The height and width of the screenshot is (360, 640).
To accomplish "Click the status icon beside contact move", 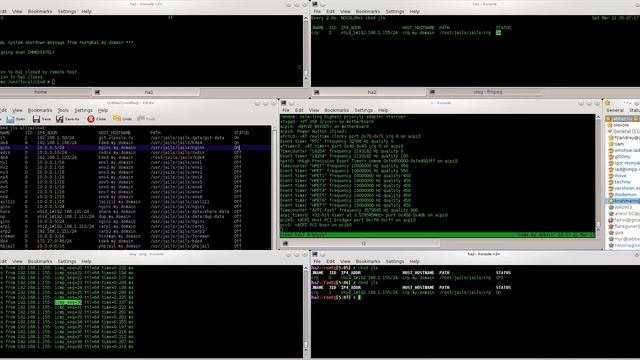I will click(611, 176).
